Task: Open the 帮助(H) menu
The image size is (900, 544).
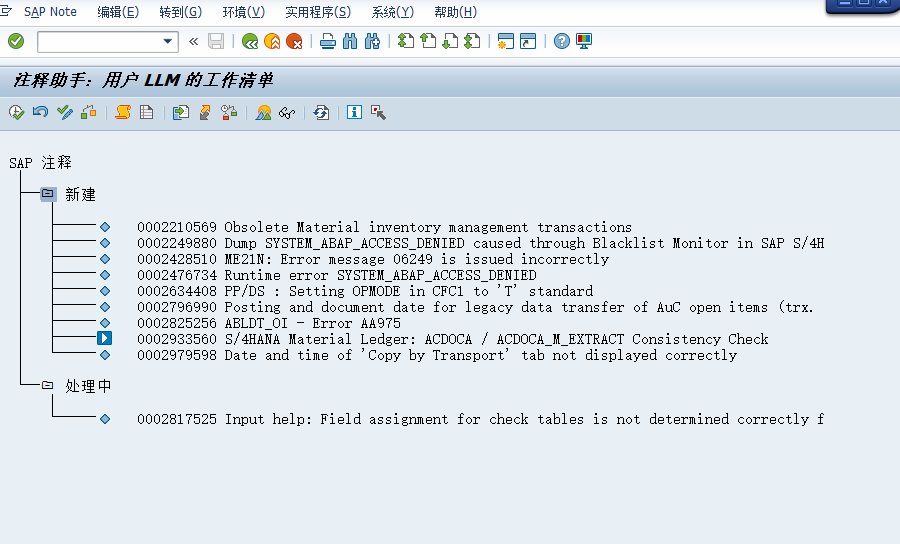Action: (455, 12)
